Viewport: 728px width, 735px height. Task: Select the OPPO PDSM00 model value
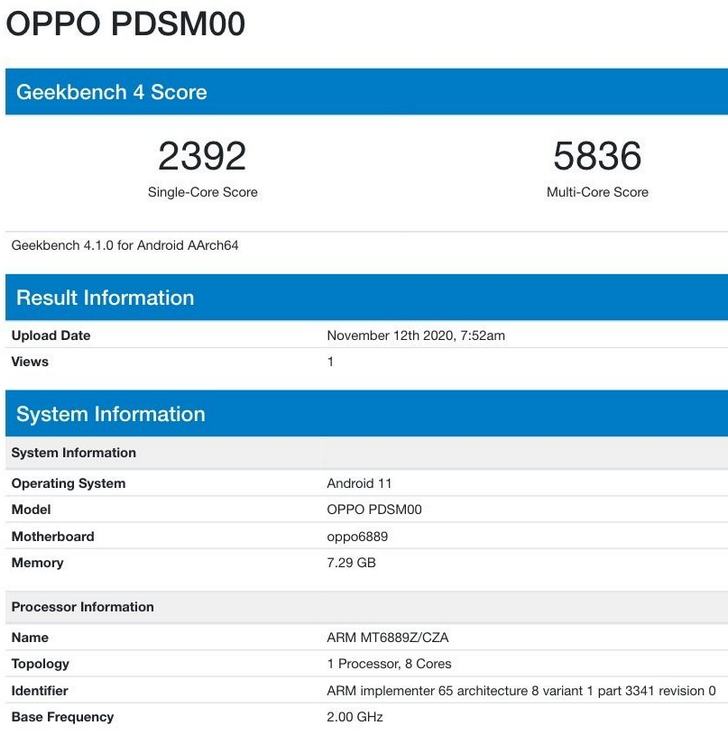pyautogui.click(x=374, y=510)
